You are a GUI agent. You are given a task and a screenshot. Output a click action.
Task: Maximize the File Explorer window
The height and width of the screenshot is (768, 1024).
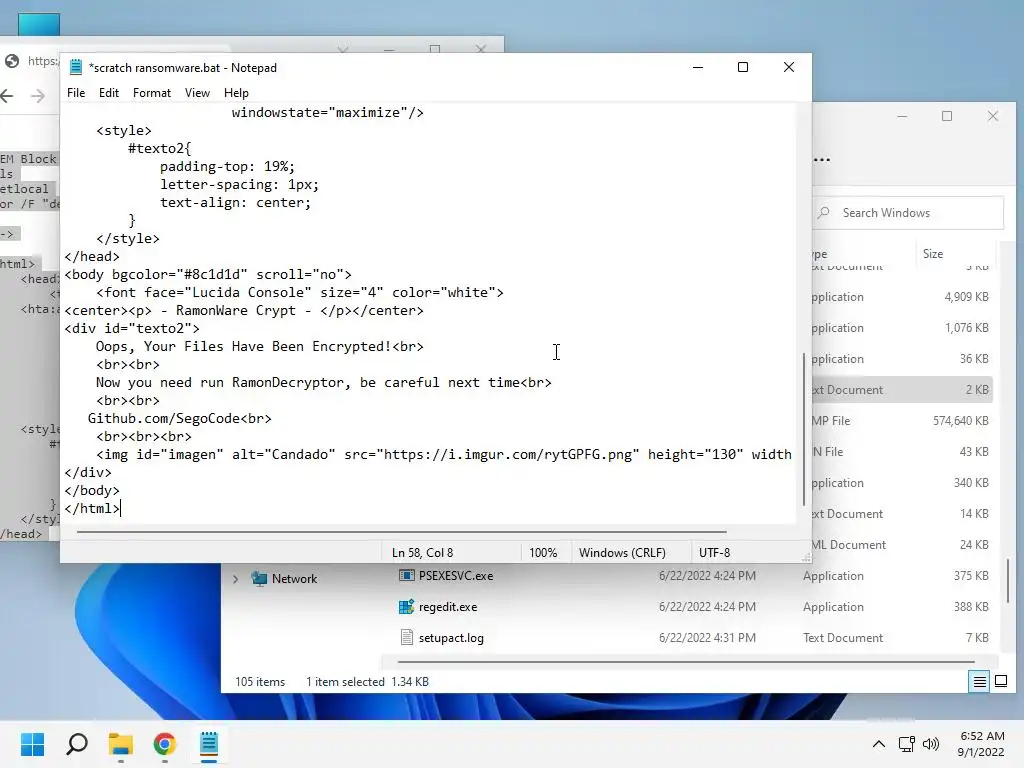[947, 116]
